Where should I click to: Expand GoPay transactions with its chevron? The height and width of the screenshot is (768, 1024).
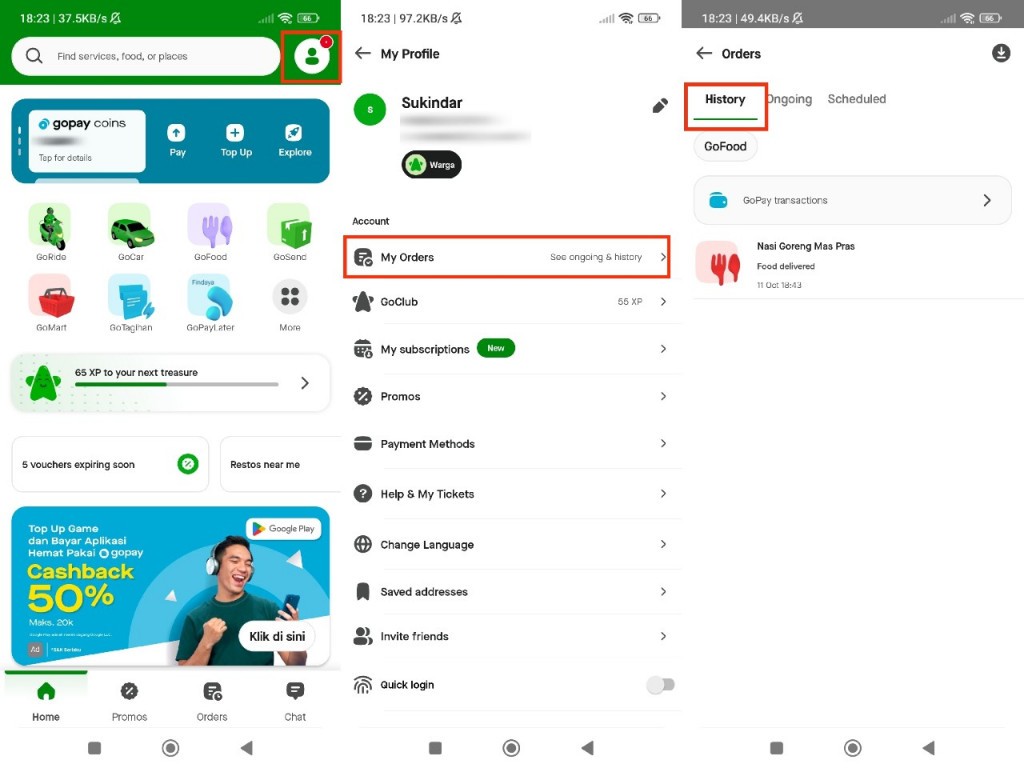tap(986, 200)
